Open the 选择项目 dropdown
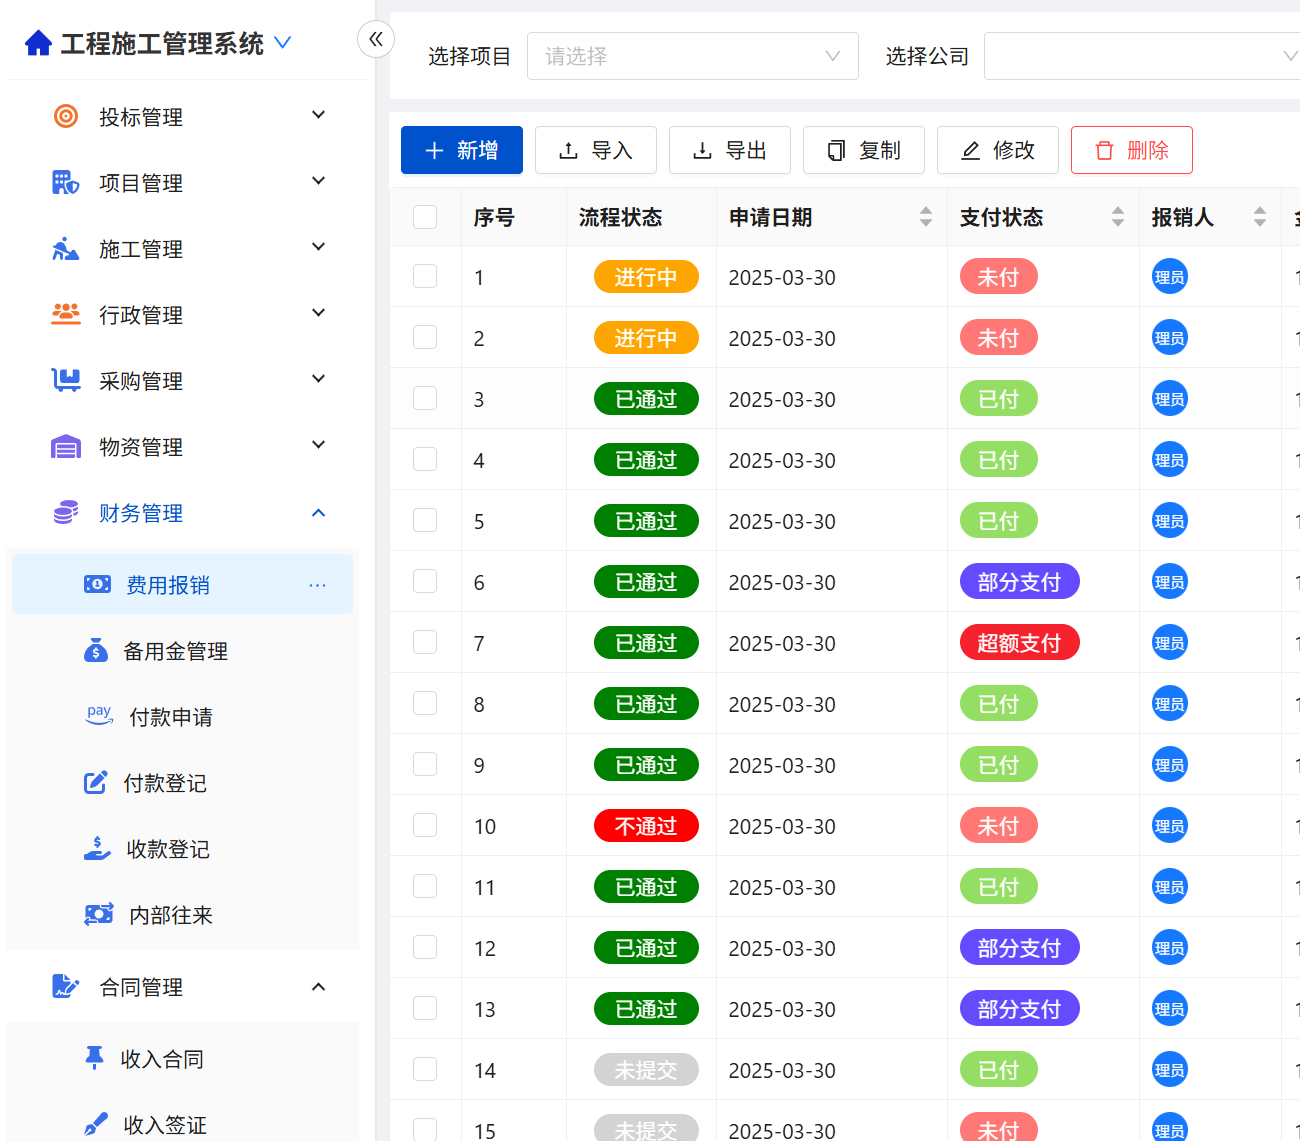 click(x=692, y=56)
